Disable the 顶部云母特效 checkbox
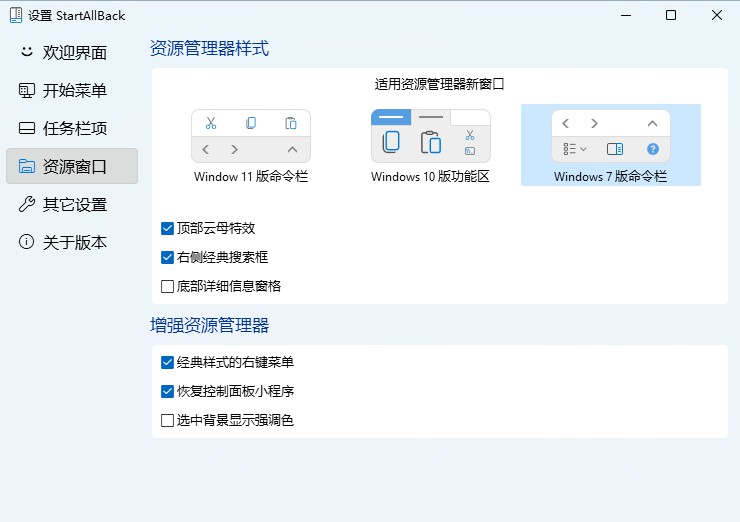Viewport: 740px width, 522px height. point(168,228)
